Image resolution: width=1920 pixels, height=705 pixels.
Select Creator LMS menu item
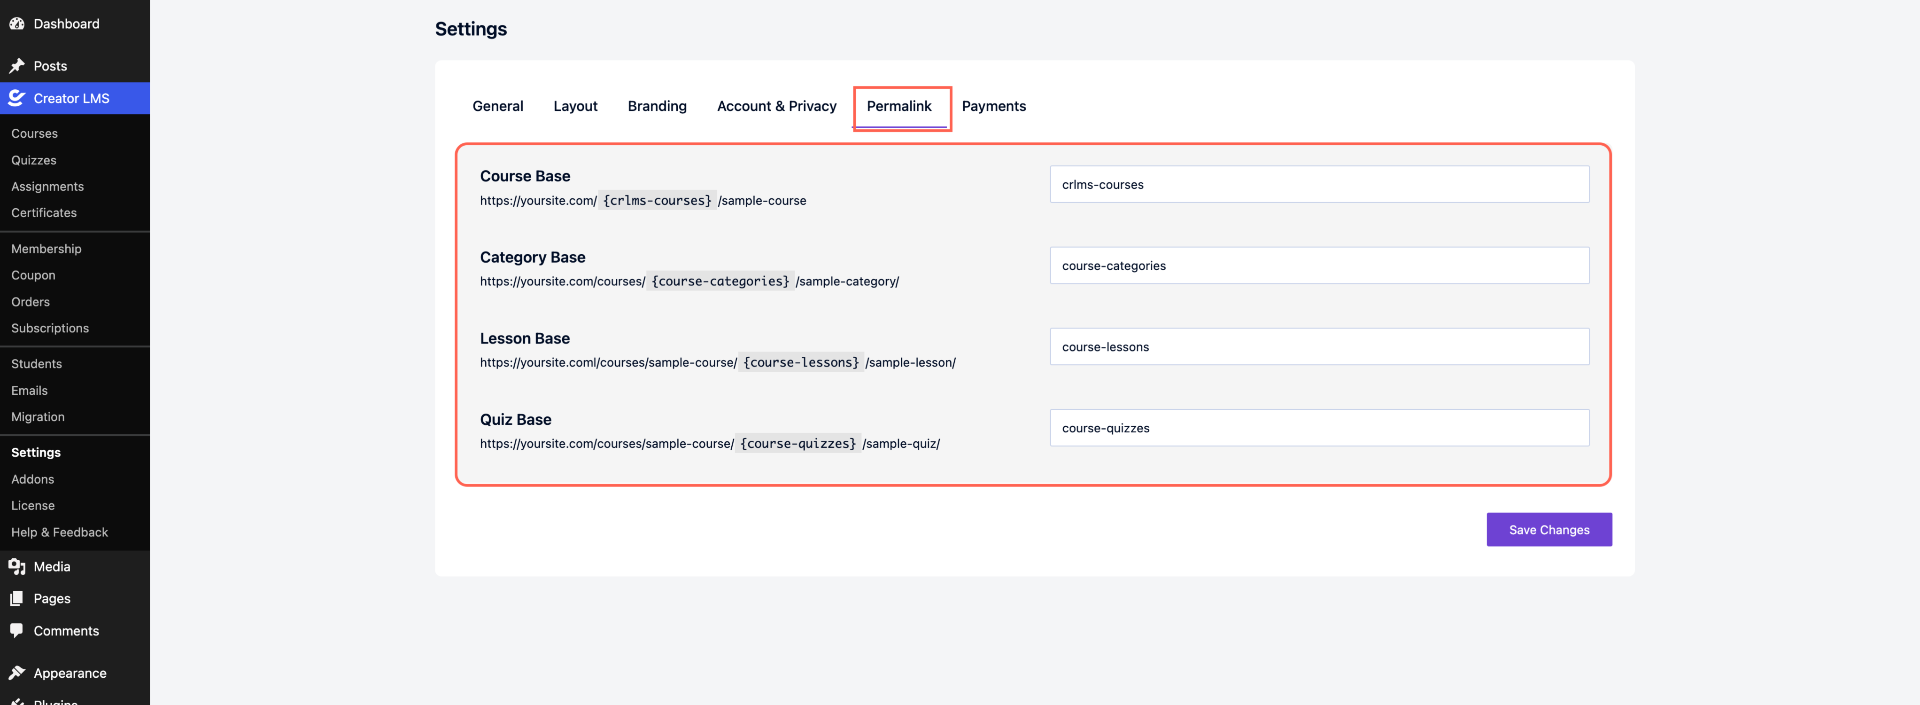coord(75,98)
